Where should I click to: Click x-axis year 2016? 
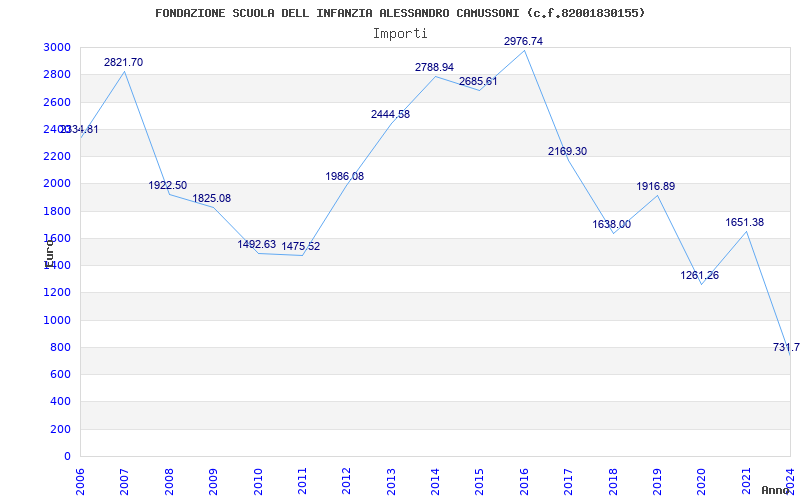524,481
